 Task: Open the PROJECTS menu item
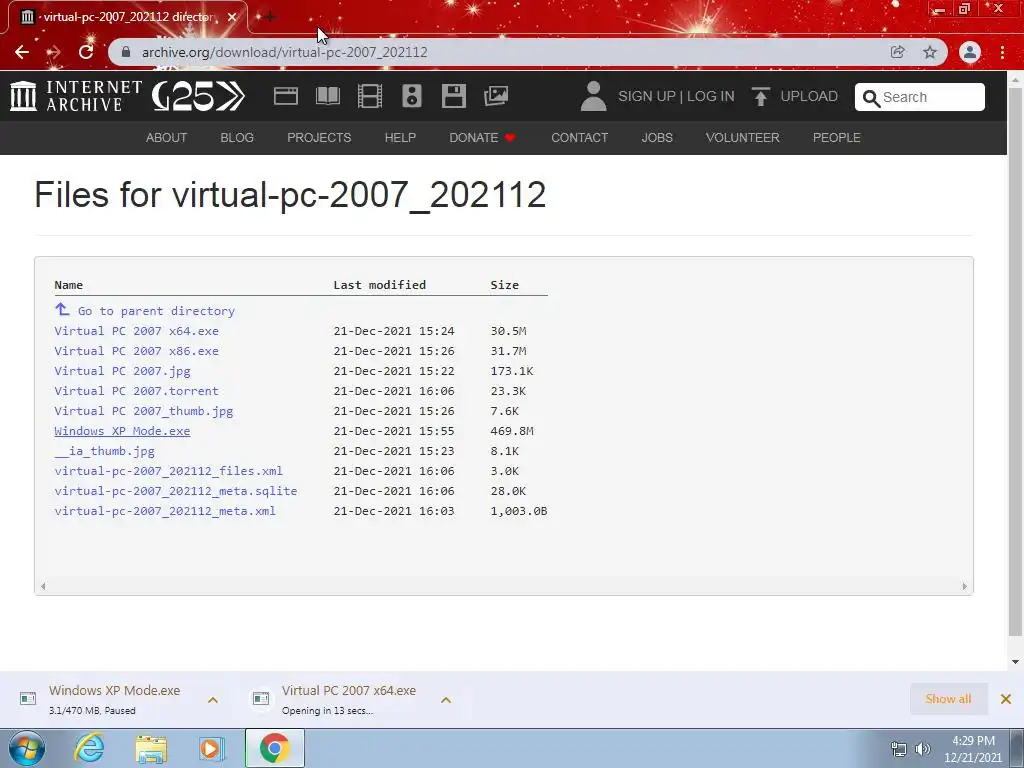tap(319, 138)
